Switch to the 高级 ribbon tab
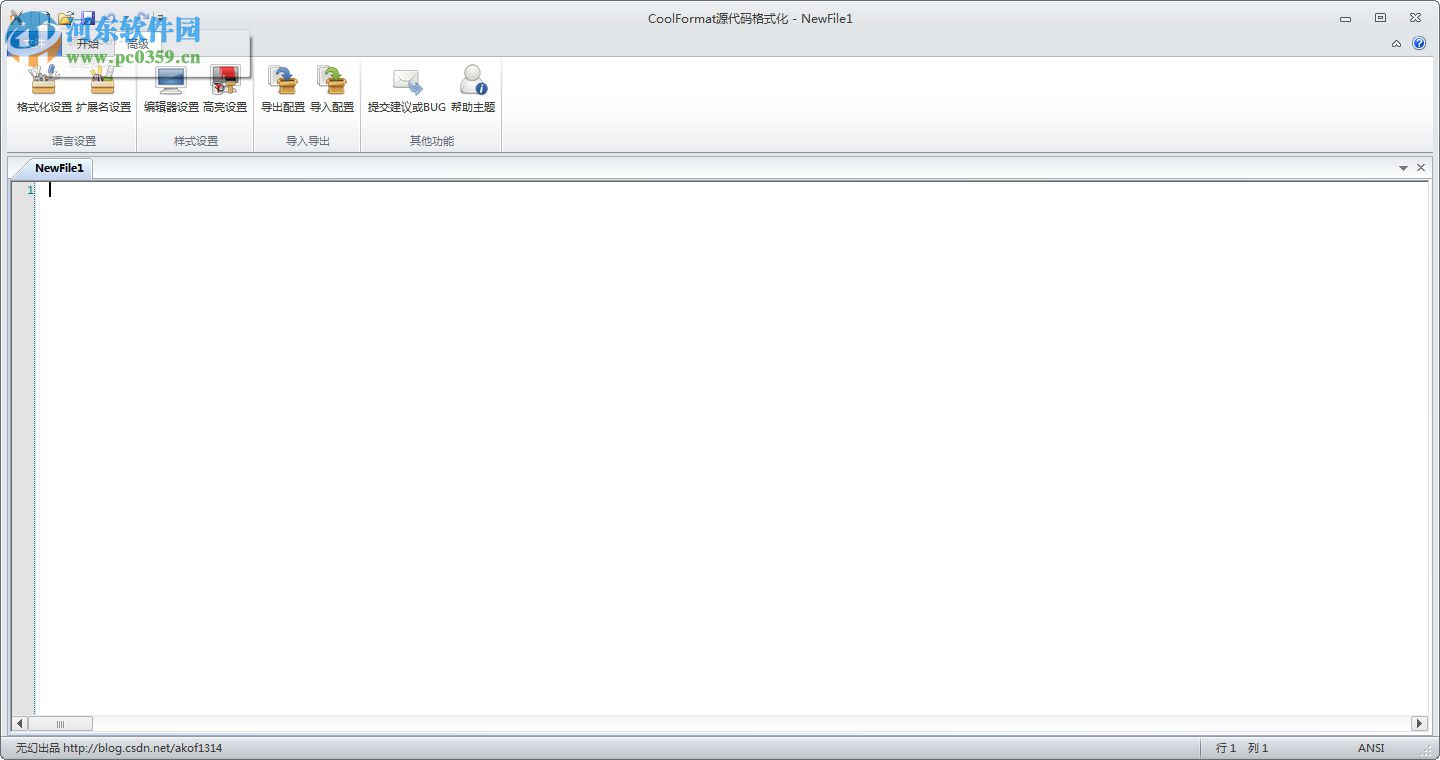This screenshot has width=1440, height=760. pyautogui.click(x=138, y=44)
